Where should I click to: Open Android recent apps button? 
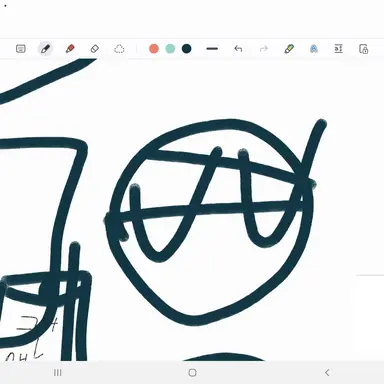pyautogui.click(x=58, y=373)
